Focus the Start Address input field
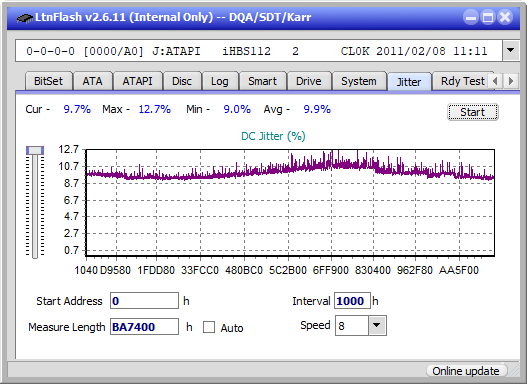The height and width of the screenshot is (384, 527). click(145, 301)
